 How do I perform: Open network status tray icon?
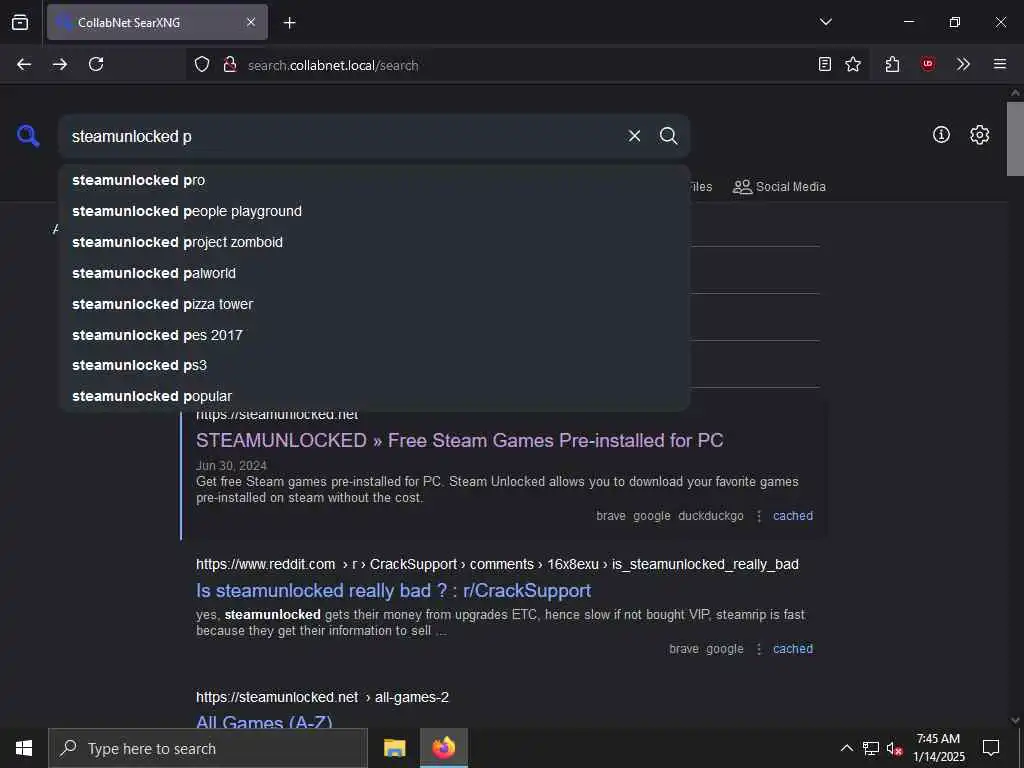[871, 748]
